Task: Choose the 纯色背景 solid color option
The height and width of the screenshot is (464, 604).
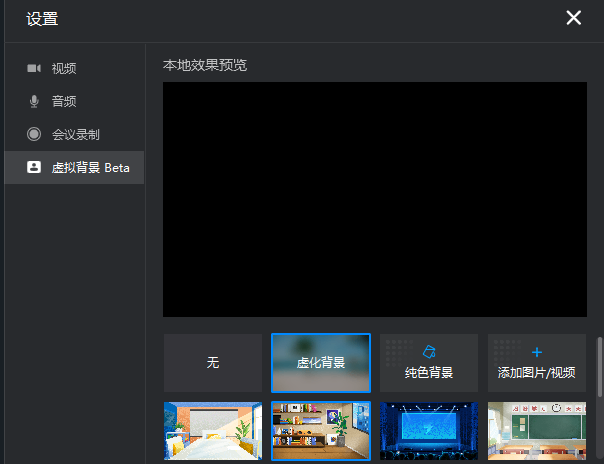Action: (429, 364)
